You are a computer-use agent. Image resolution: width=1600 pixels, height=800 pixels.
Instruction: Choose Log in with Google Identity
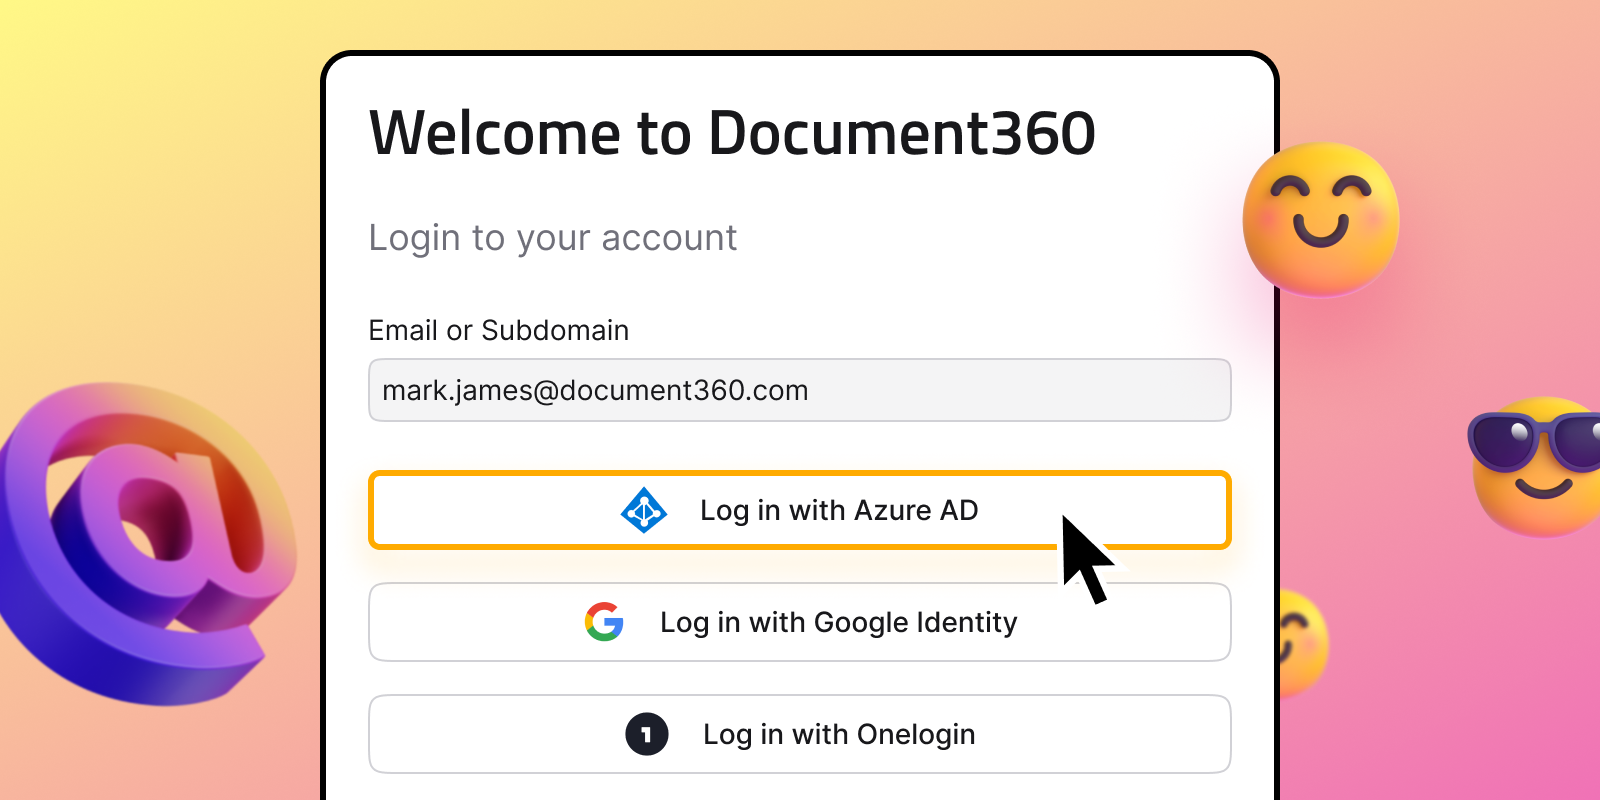pos(799,622)
